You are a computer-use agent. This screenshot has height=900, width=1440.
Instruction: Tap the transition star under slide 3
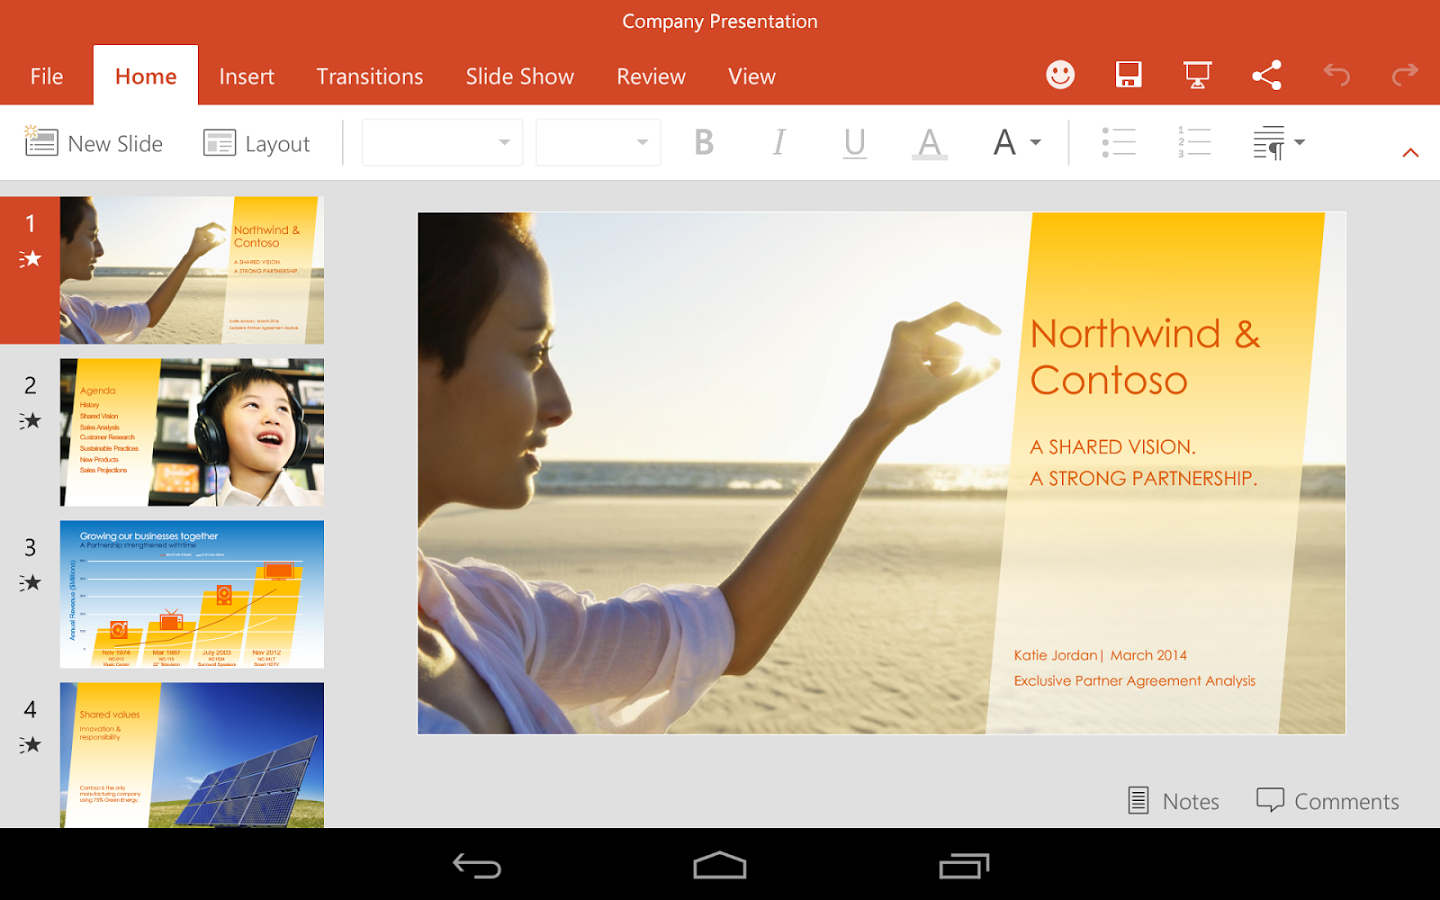(x=30, y=582)
